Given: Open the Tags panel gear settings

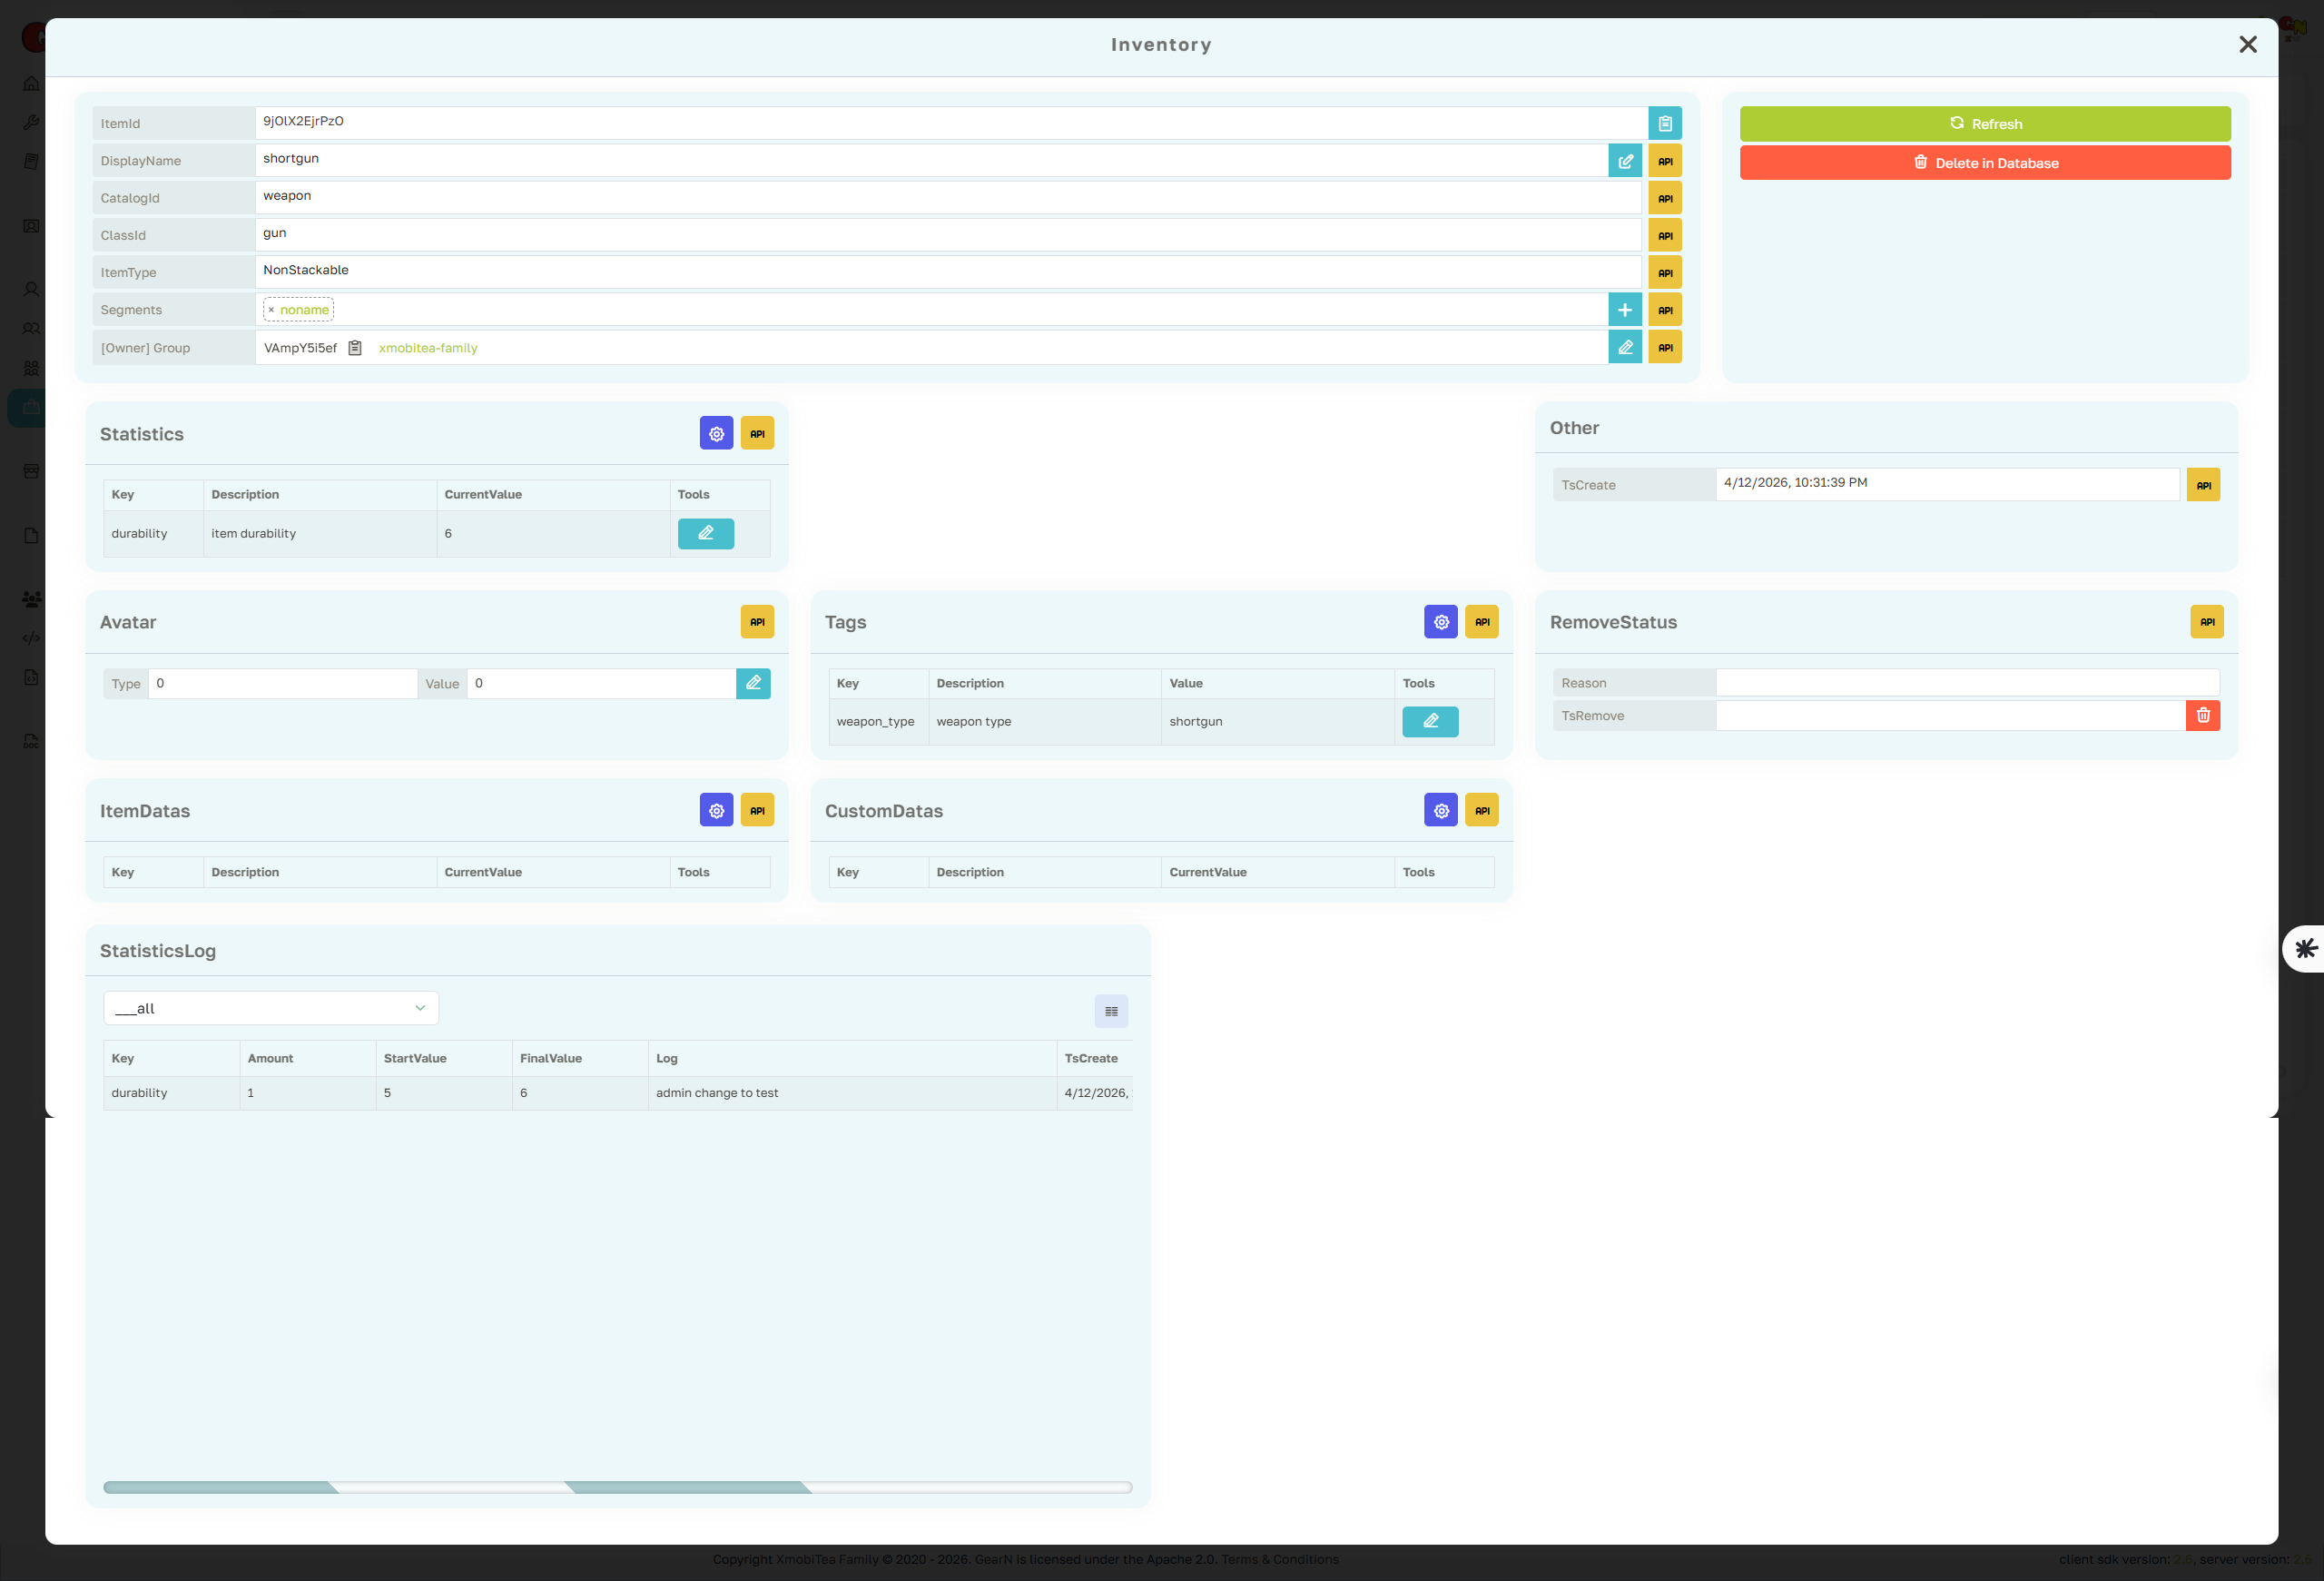Looking at the screenshot, I should pos(1440,621).
